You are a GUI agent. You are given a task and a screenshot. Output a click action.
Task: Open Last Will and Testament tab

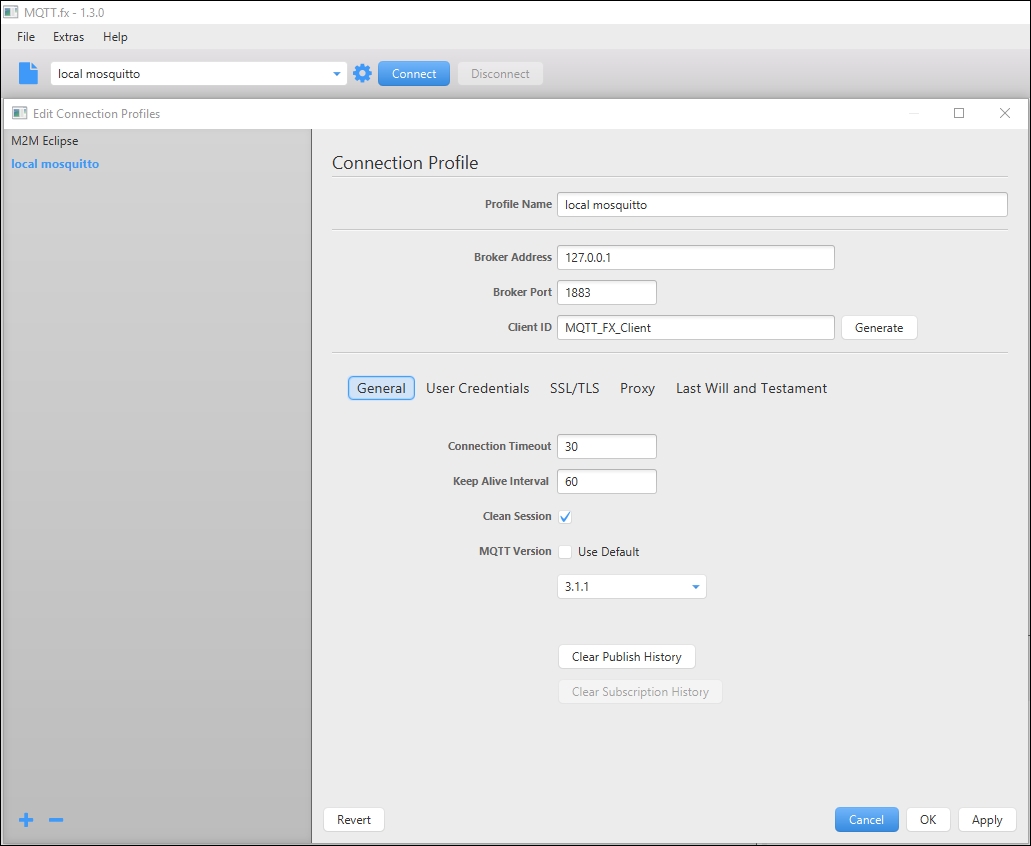click(752, 388)
